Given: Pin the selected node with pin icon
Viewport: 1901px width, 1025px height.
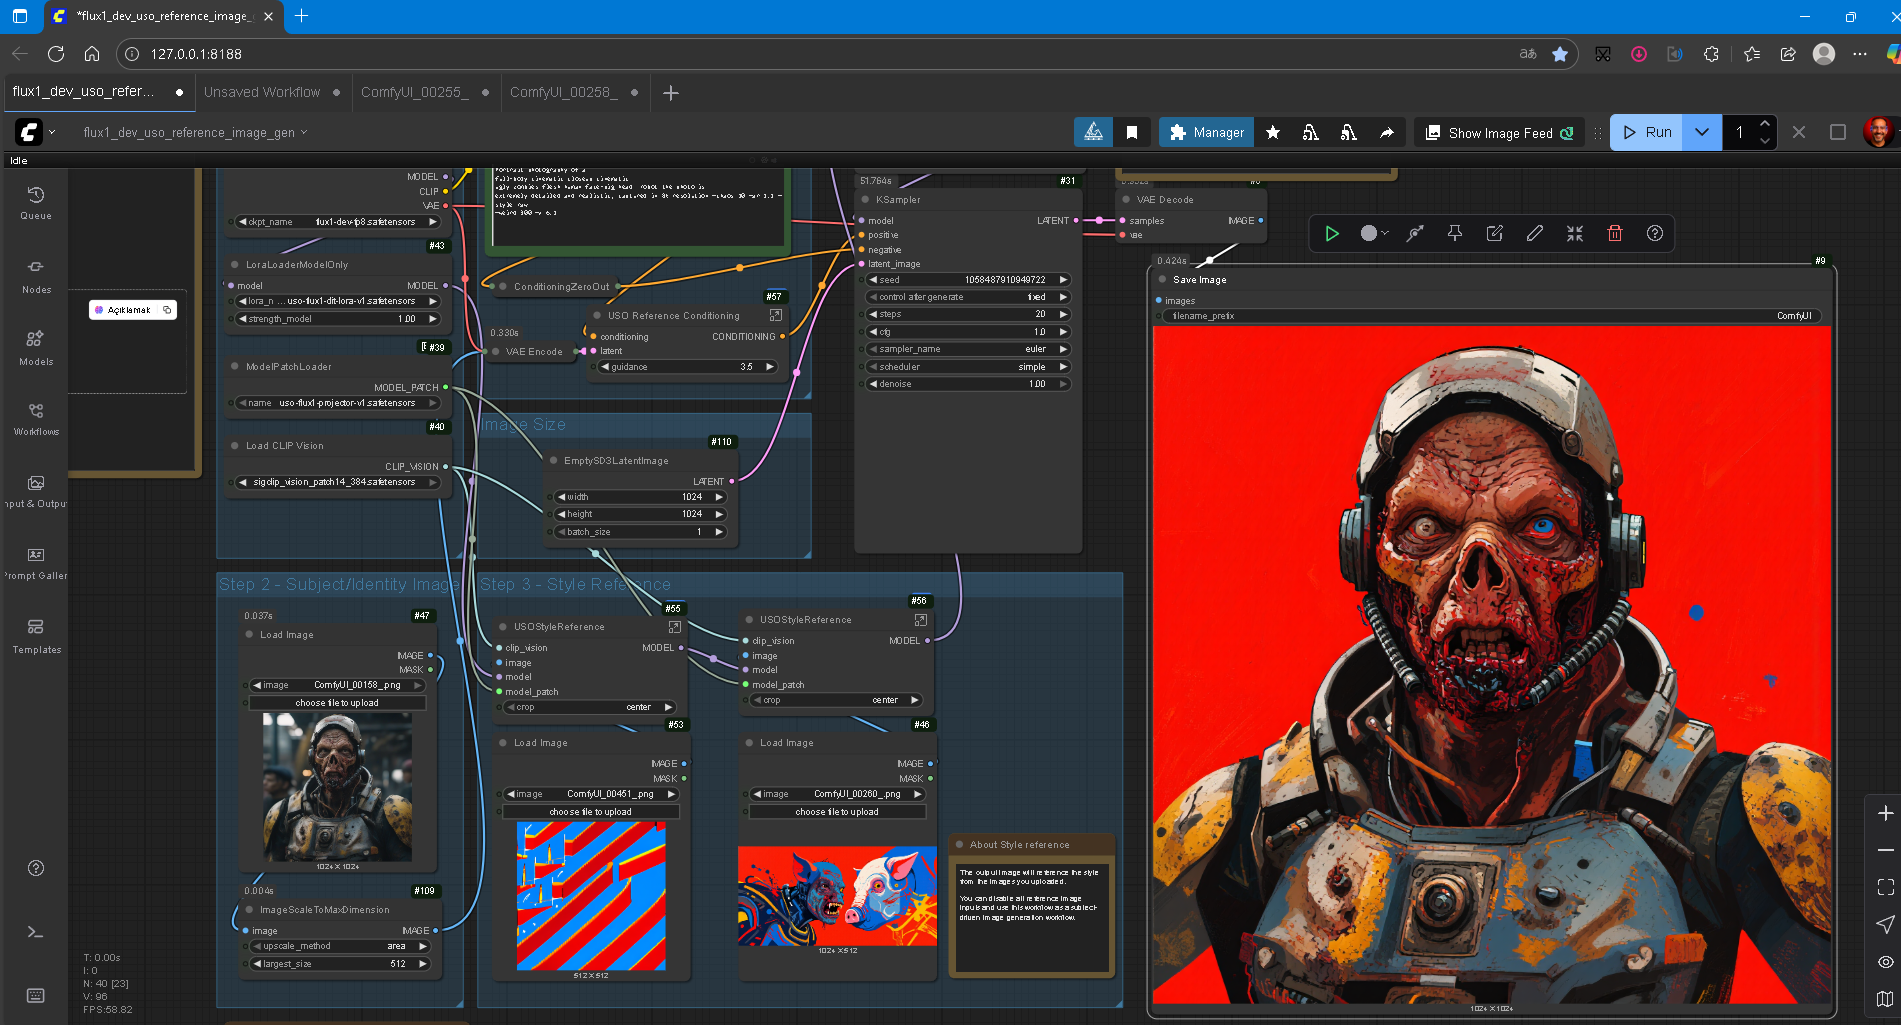Looking at the screenshot, I should [x=1455, y=233].
